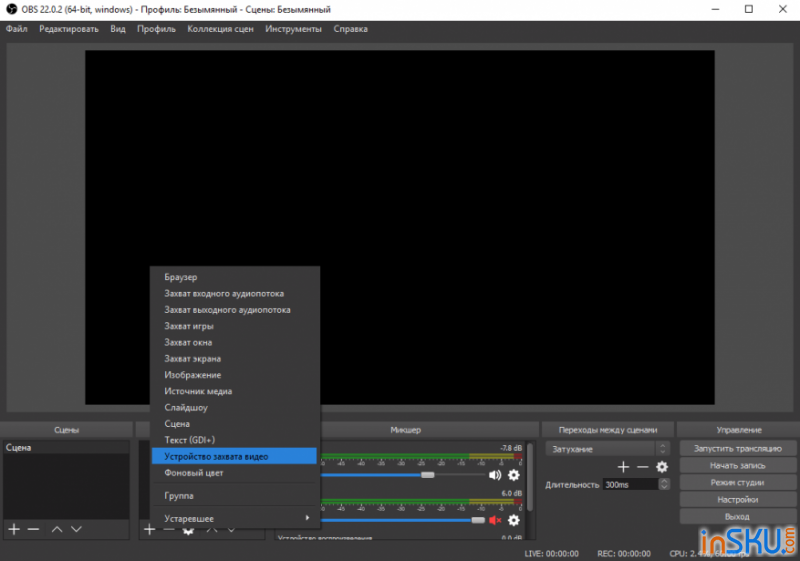Image resolution: width=800 pixels, height=561 pixels.
Task: Remove the scene with the minus icon
Action: (x=34, y=529)
